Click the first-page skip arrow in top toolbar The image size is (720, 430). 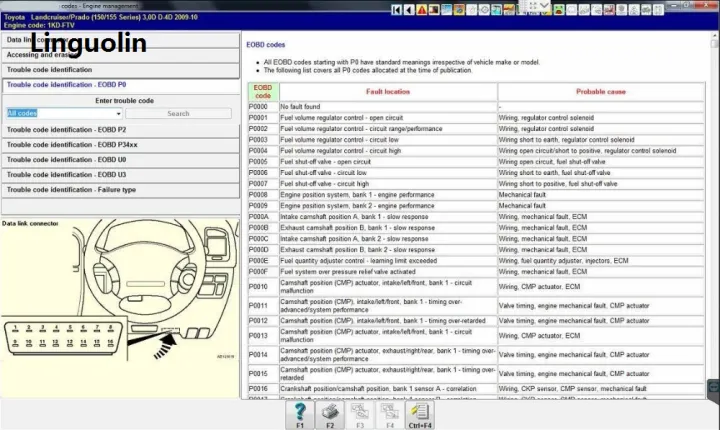point(397,10)
